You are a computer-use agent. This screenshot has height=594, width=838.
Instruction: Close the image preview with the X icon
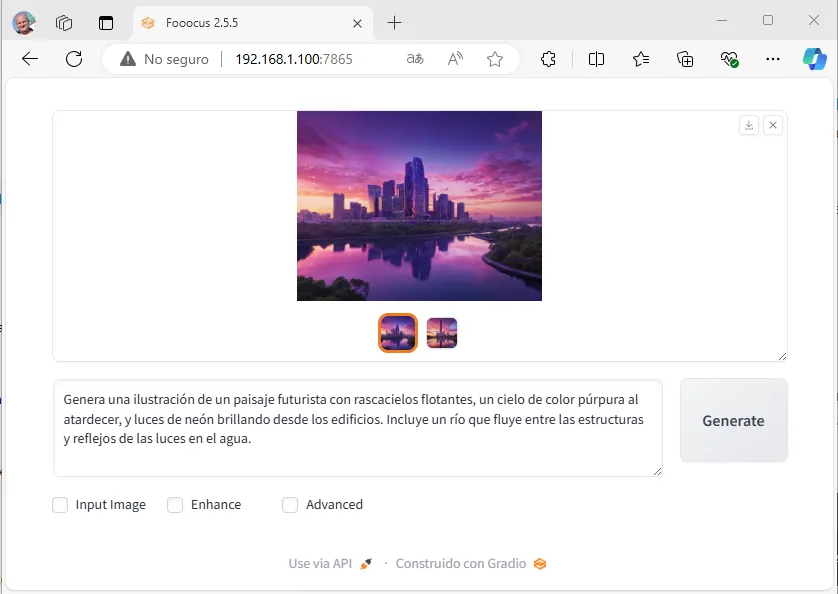(x=773, y=125)
